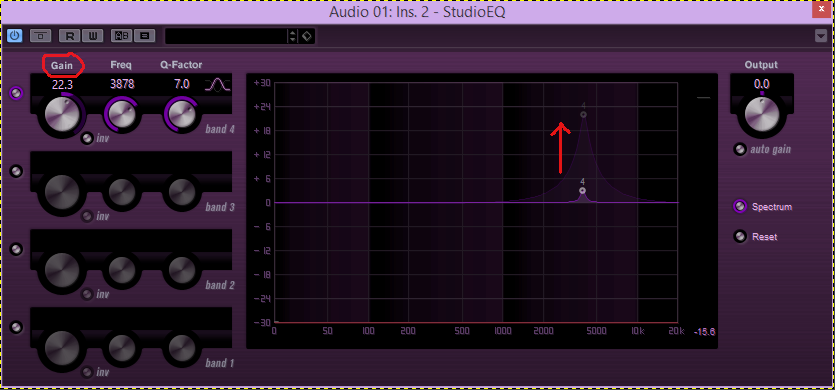Open the plugin functions dropdown arrow at top right

tap(821, 36)
